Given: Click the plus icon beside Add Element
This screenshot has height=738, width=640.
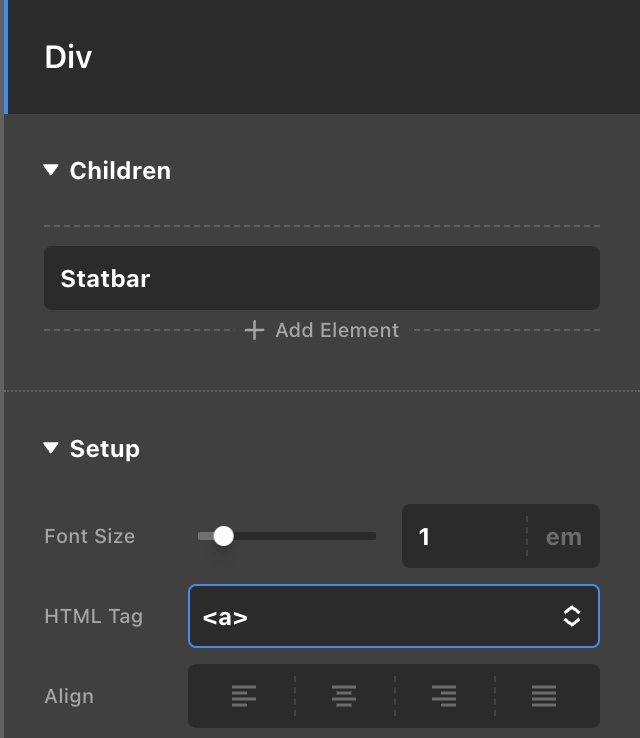Looking at the screenshot, I should [x=254, y=330].
